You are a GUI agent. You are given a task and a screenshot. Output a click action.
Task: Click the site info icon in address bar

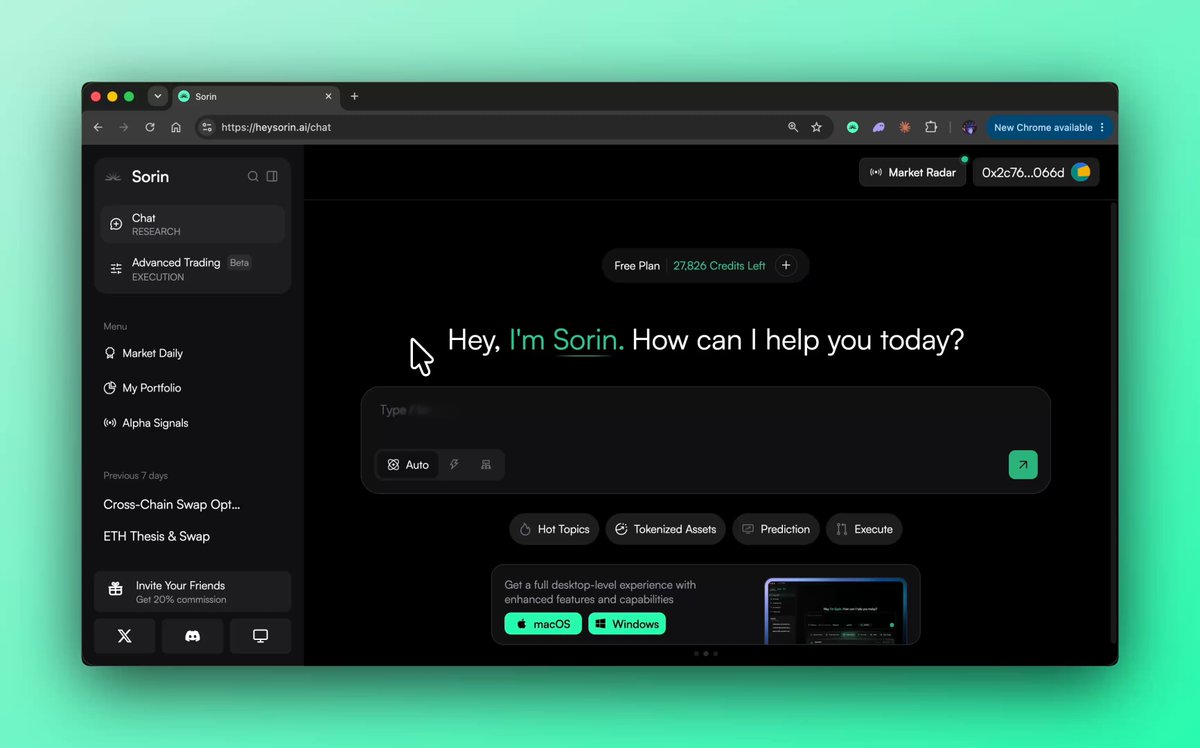coord(207,127)
